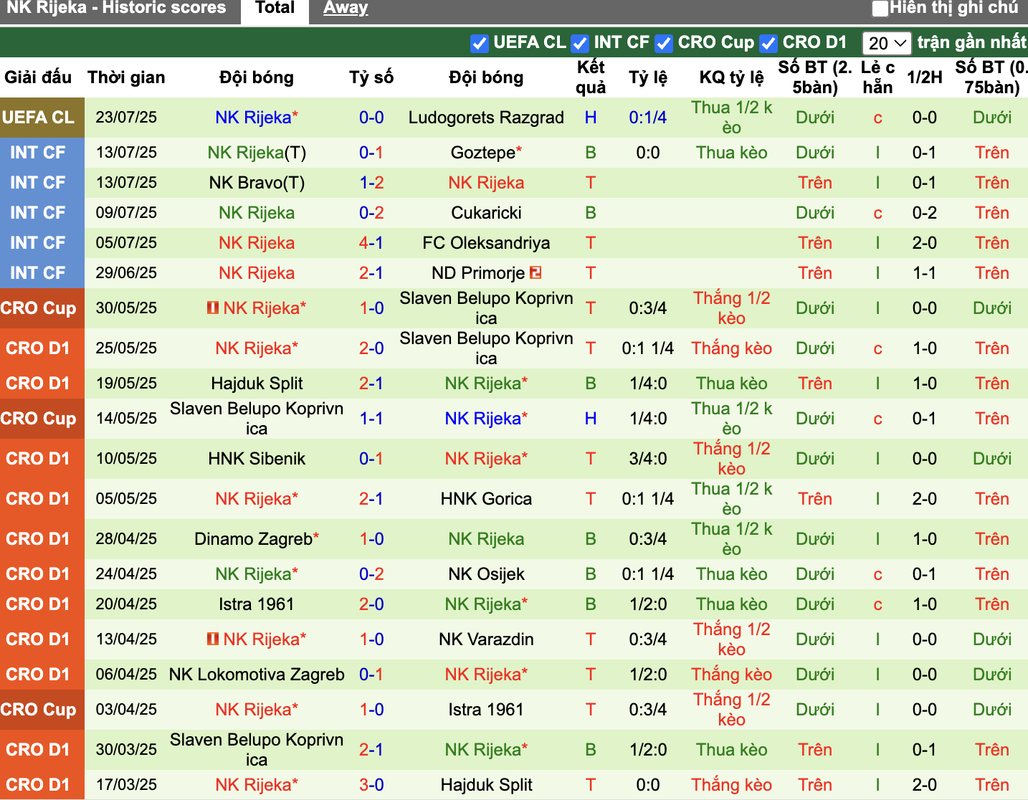Click the date 28/04/25
The width and height of the screenshot is (1028, 800).
click(126, 539)
